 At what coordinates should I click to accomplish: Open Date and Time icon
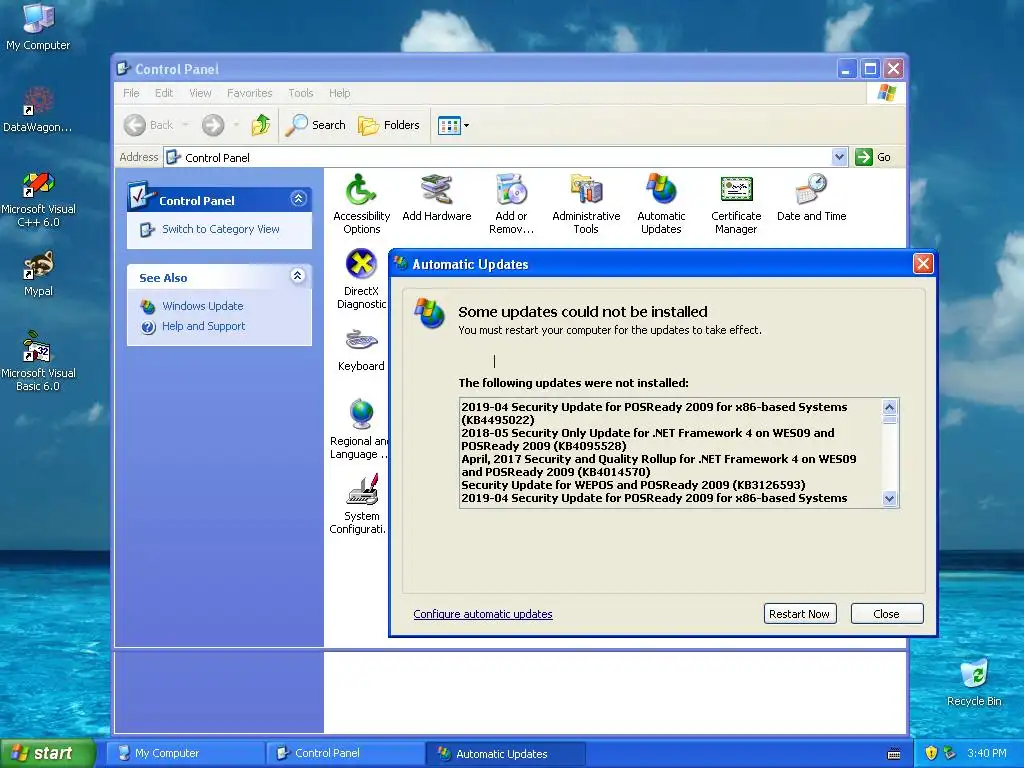[811, 197]
